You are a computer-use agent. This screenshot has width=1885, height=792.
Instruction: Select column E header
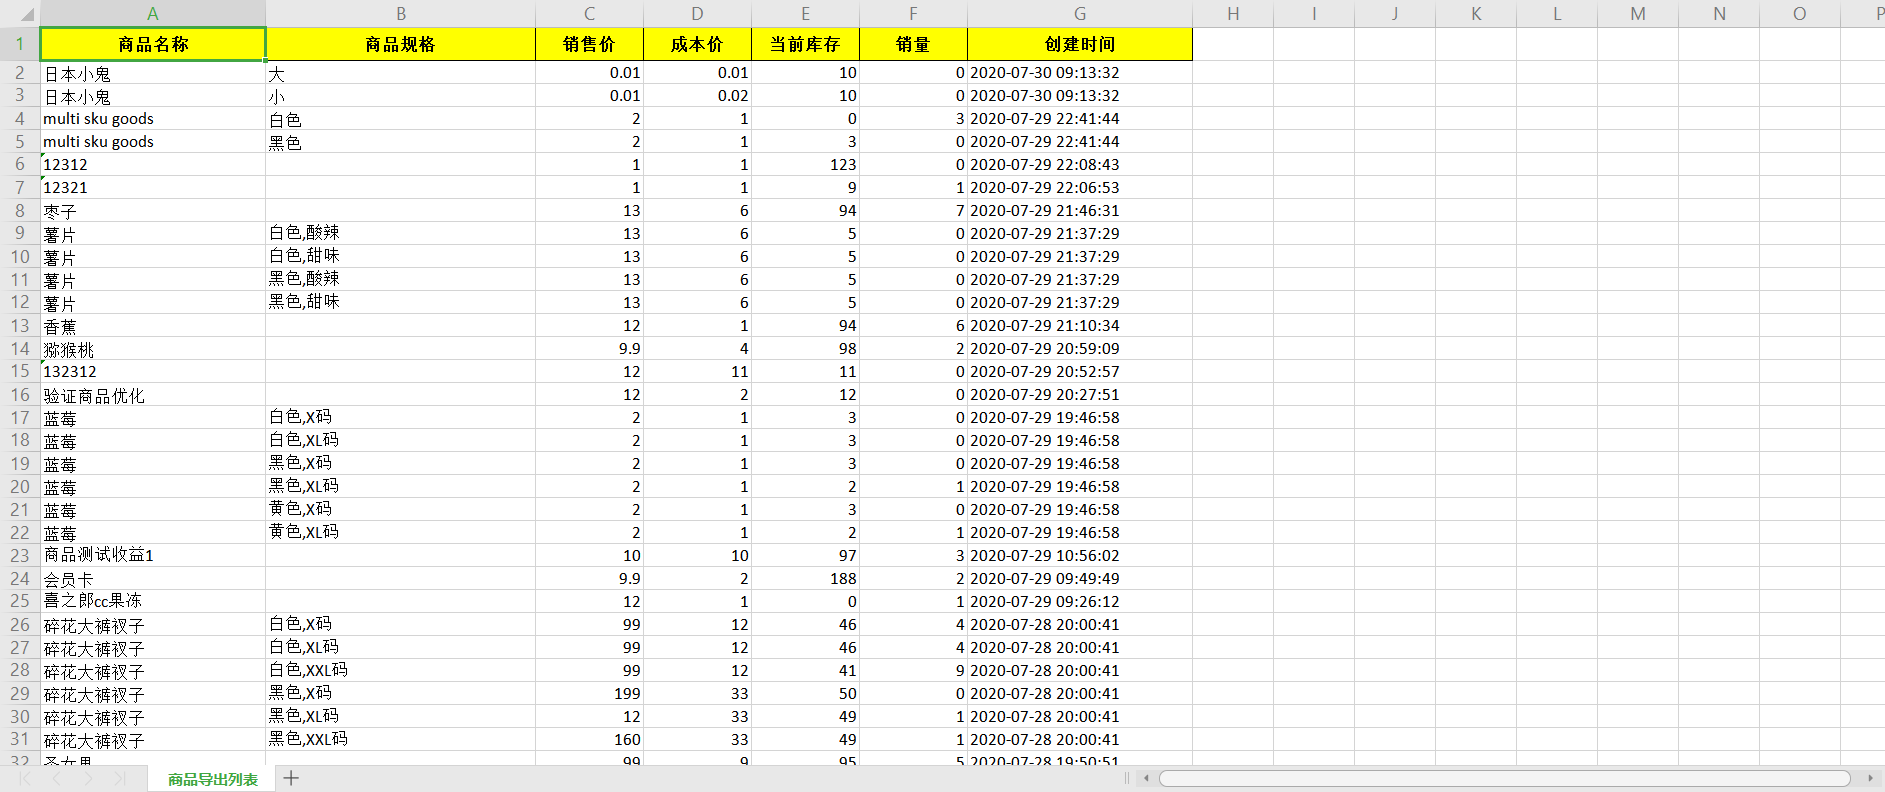click(x=805, y=14)
